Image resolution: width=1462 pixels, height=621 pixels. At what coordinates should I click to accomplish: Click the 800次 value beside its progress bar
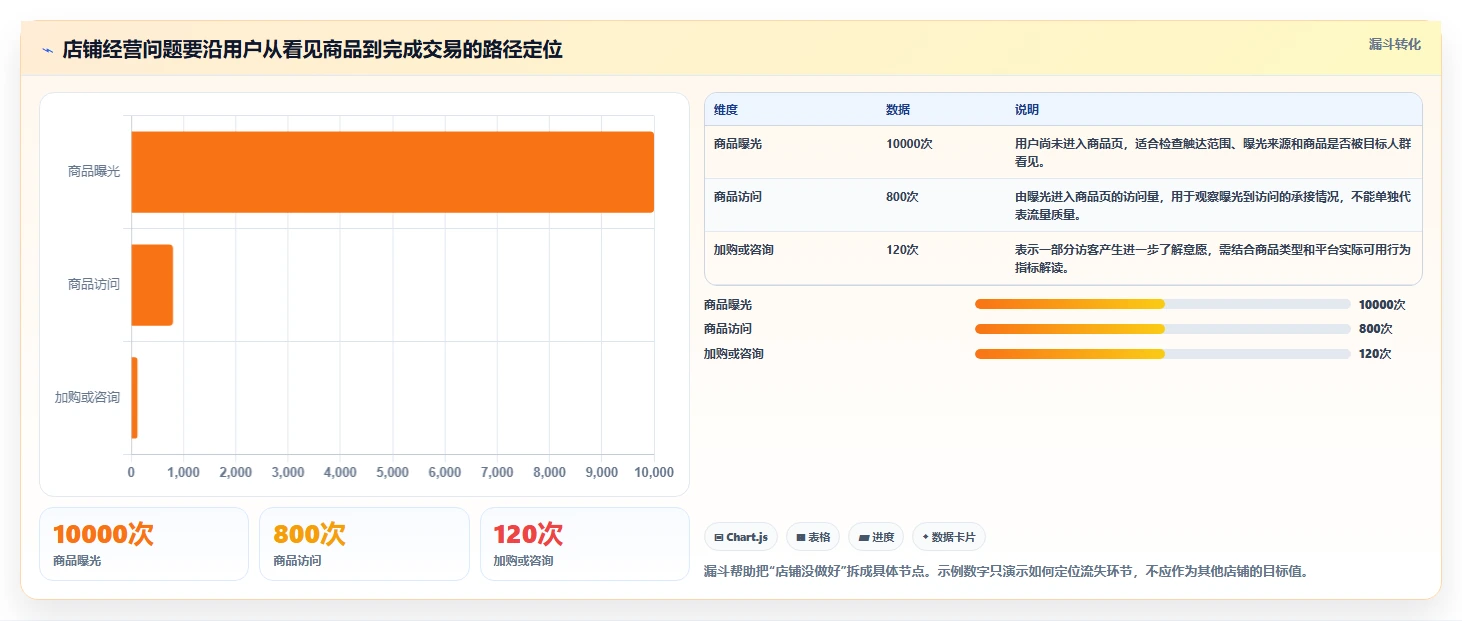click(1375, 329)
